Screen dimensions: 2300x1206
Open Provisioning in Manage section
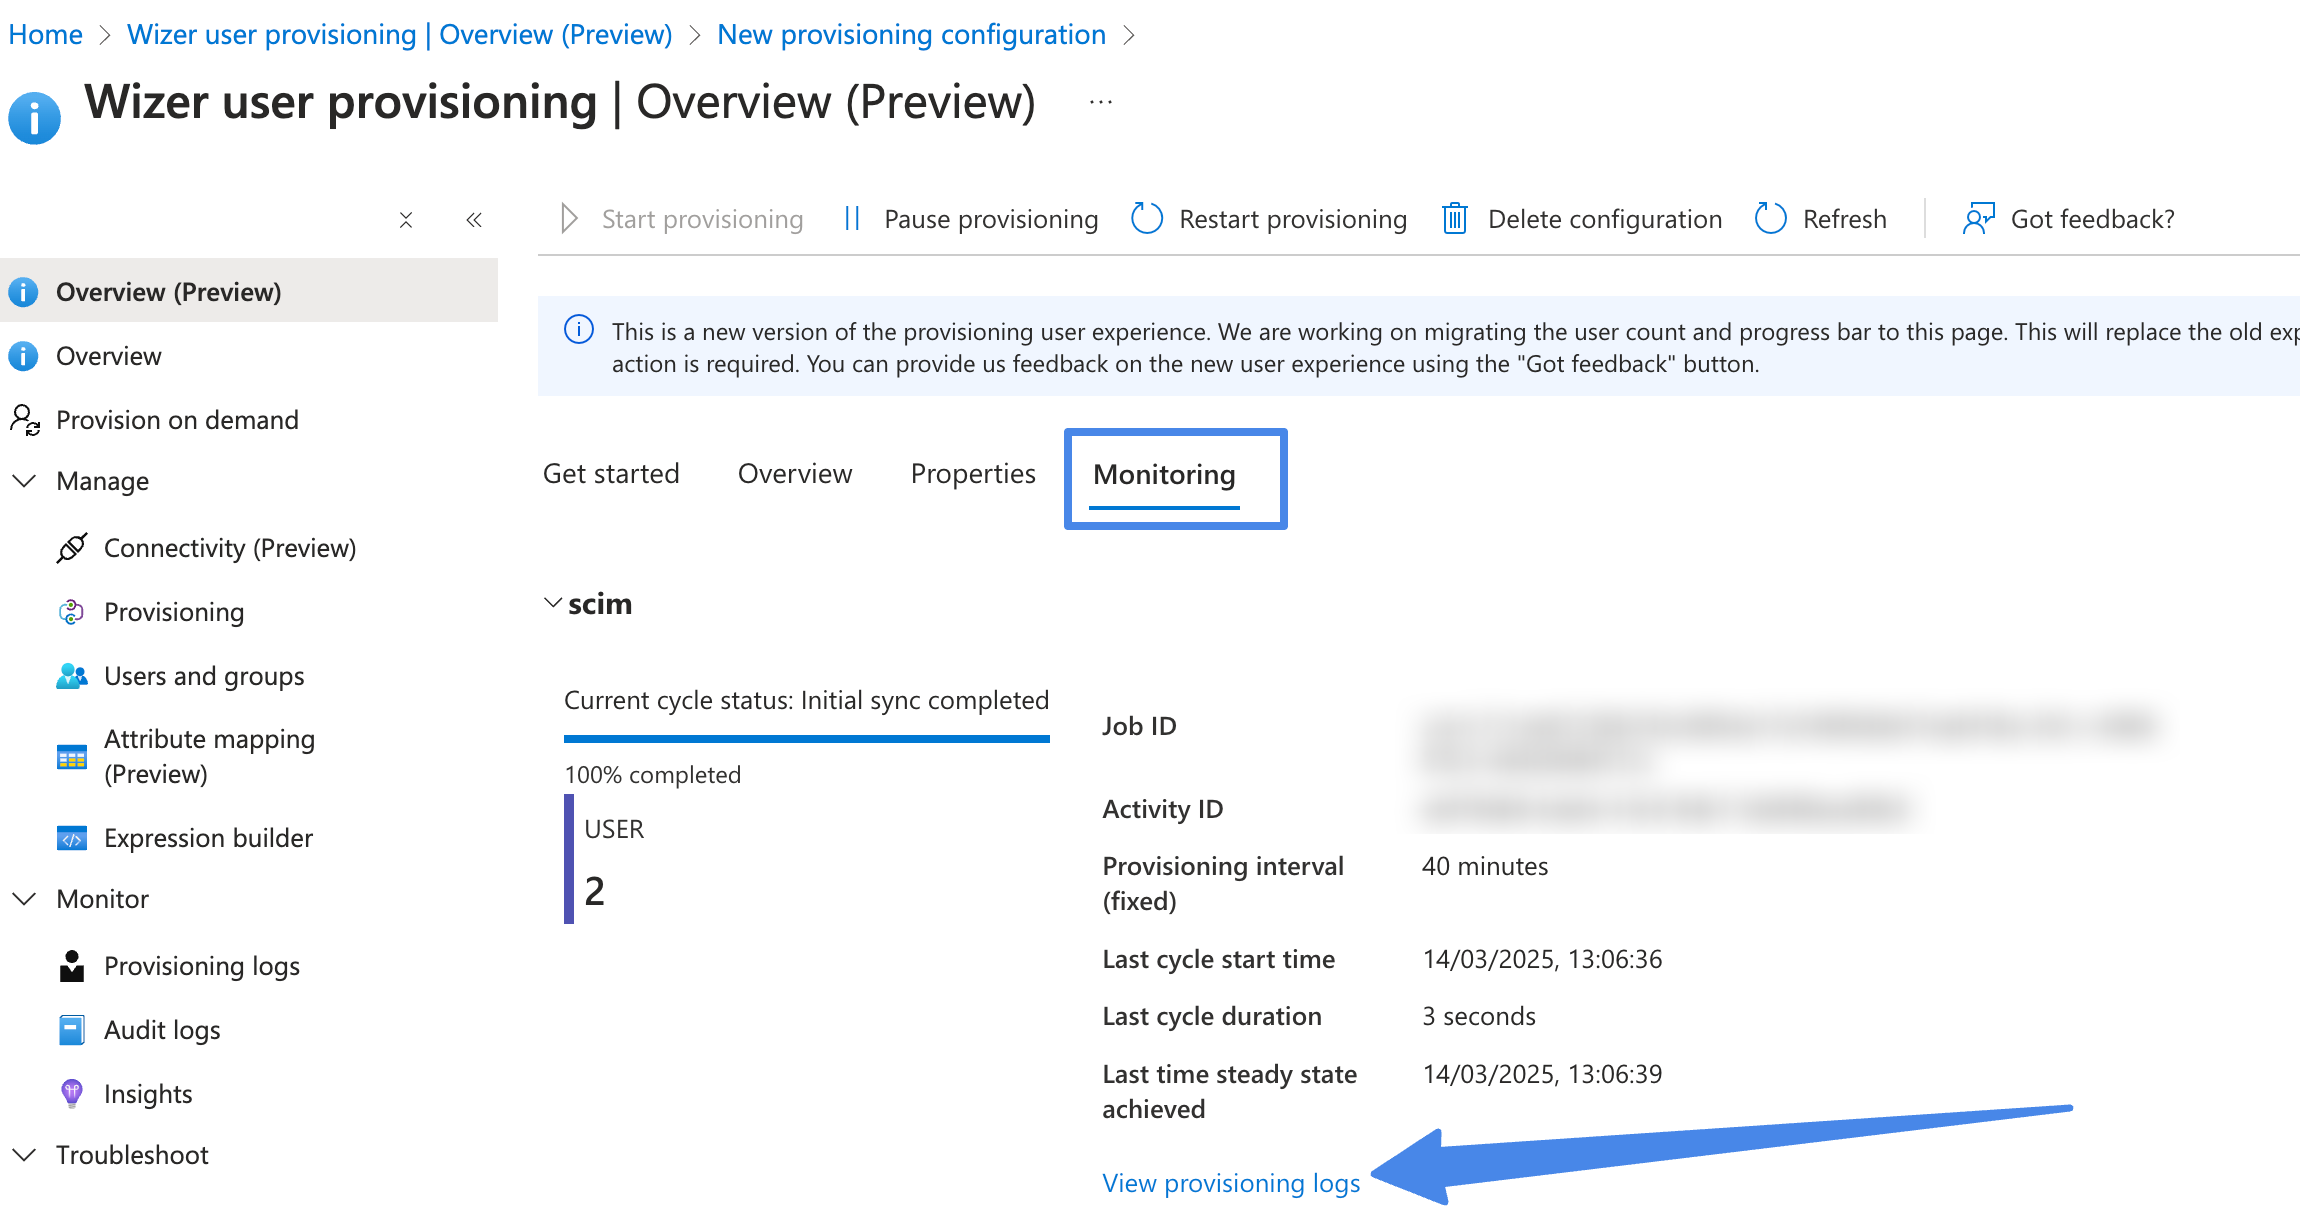[x=174, y=612]
